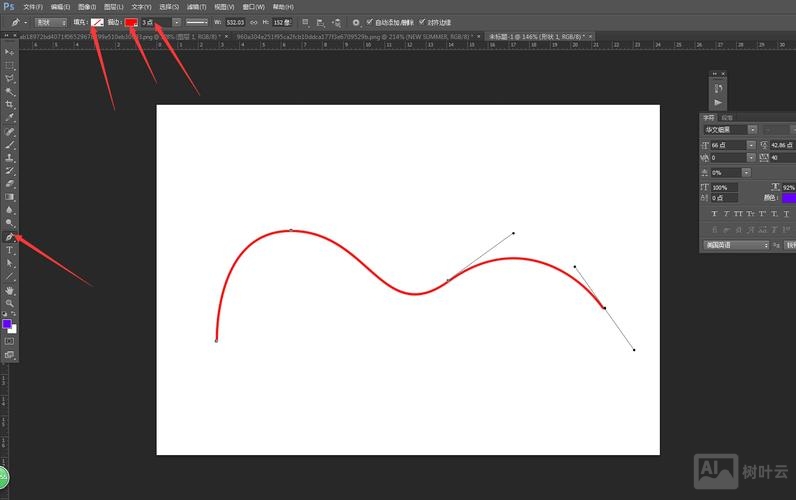Open the 华文细黑 font family dropdown
796x500 pixels.
(x=729, y=129)
